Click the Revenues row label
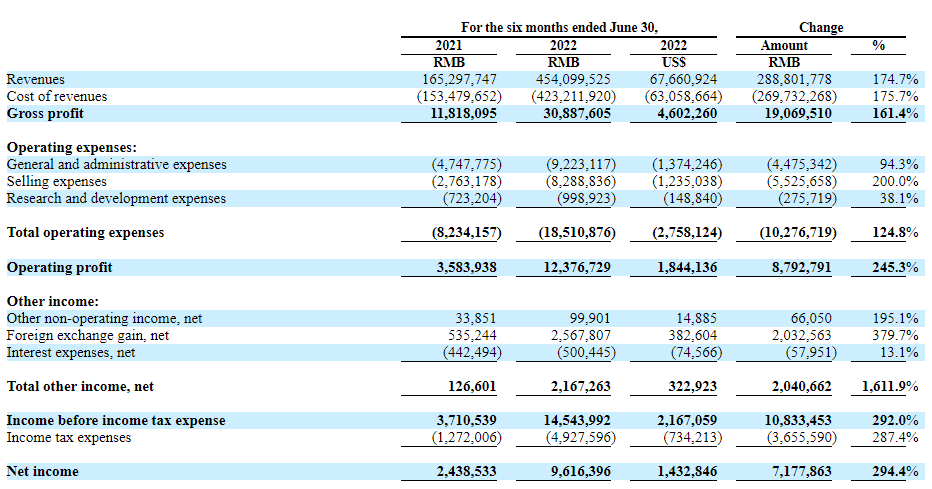 pos(35,79)
